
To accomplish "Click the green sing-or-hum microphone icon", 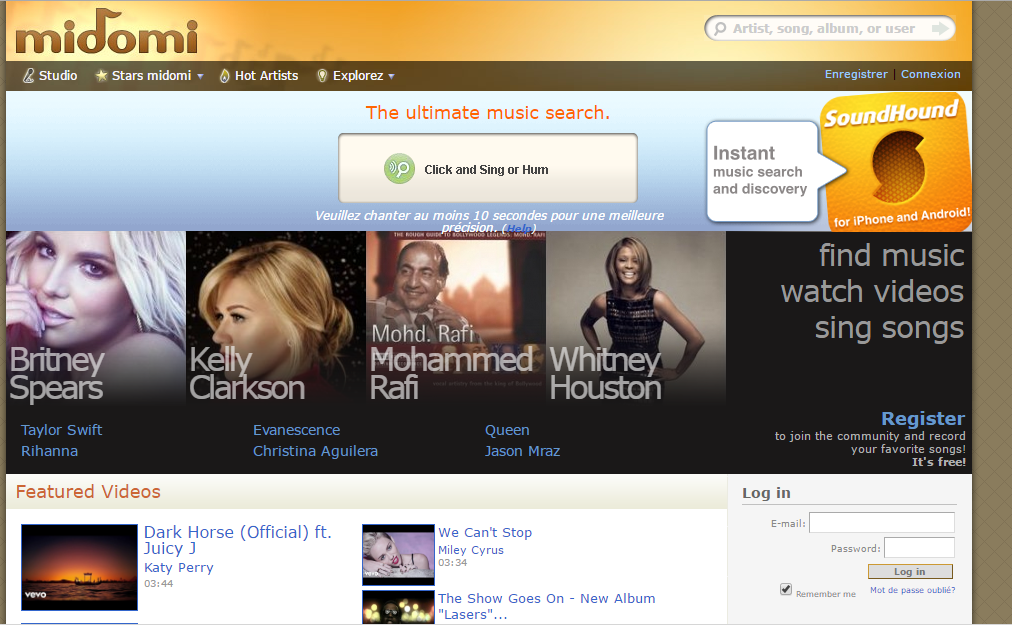I will (400, 169).
